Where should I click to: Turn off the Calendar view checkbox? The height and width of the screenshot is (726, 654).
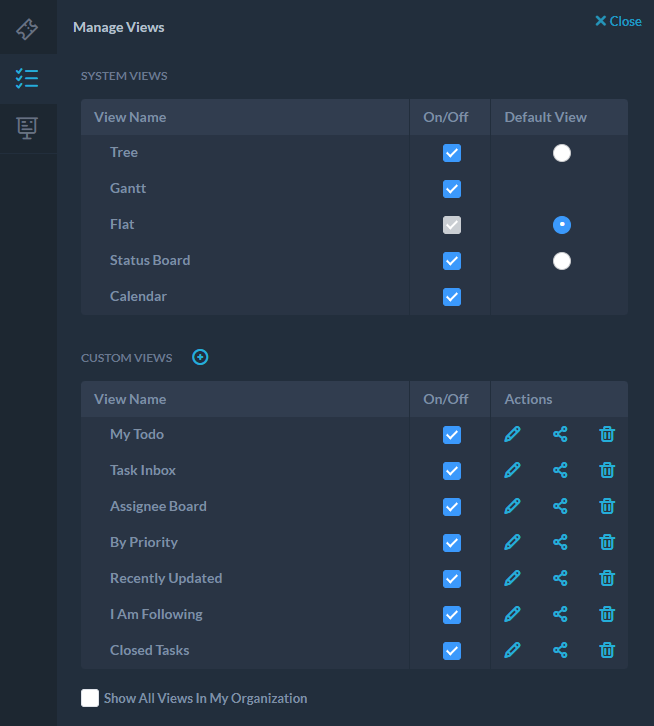(452, 297)
